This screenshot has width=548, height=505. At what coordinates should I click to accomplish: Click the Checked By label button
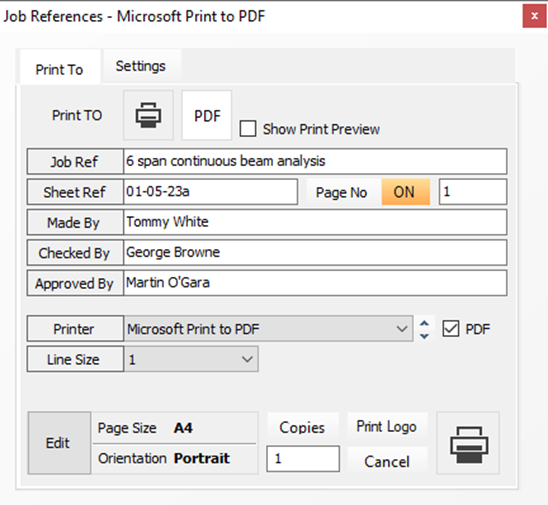coord(75,253)
